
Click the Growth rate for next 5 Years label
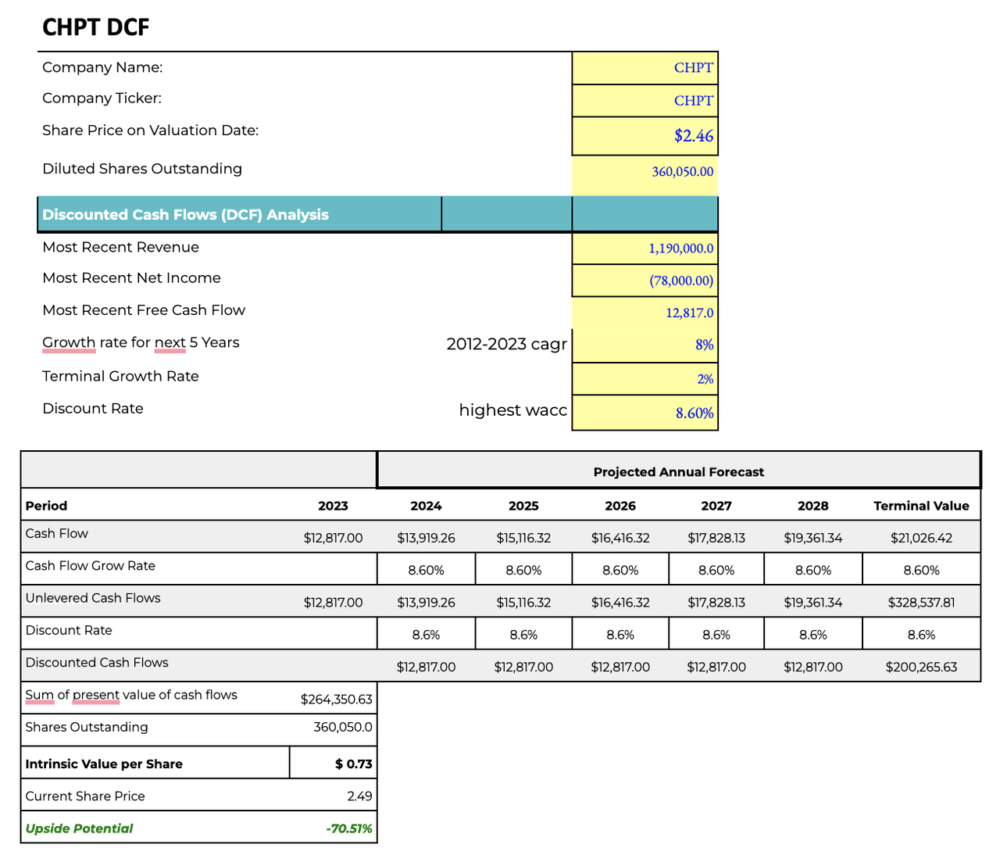pos(141,342)
